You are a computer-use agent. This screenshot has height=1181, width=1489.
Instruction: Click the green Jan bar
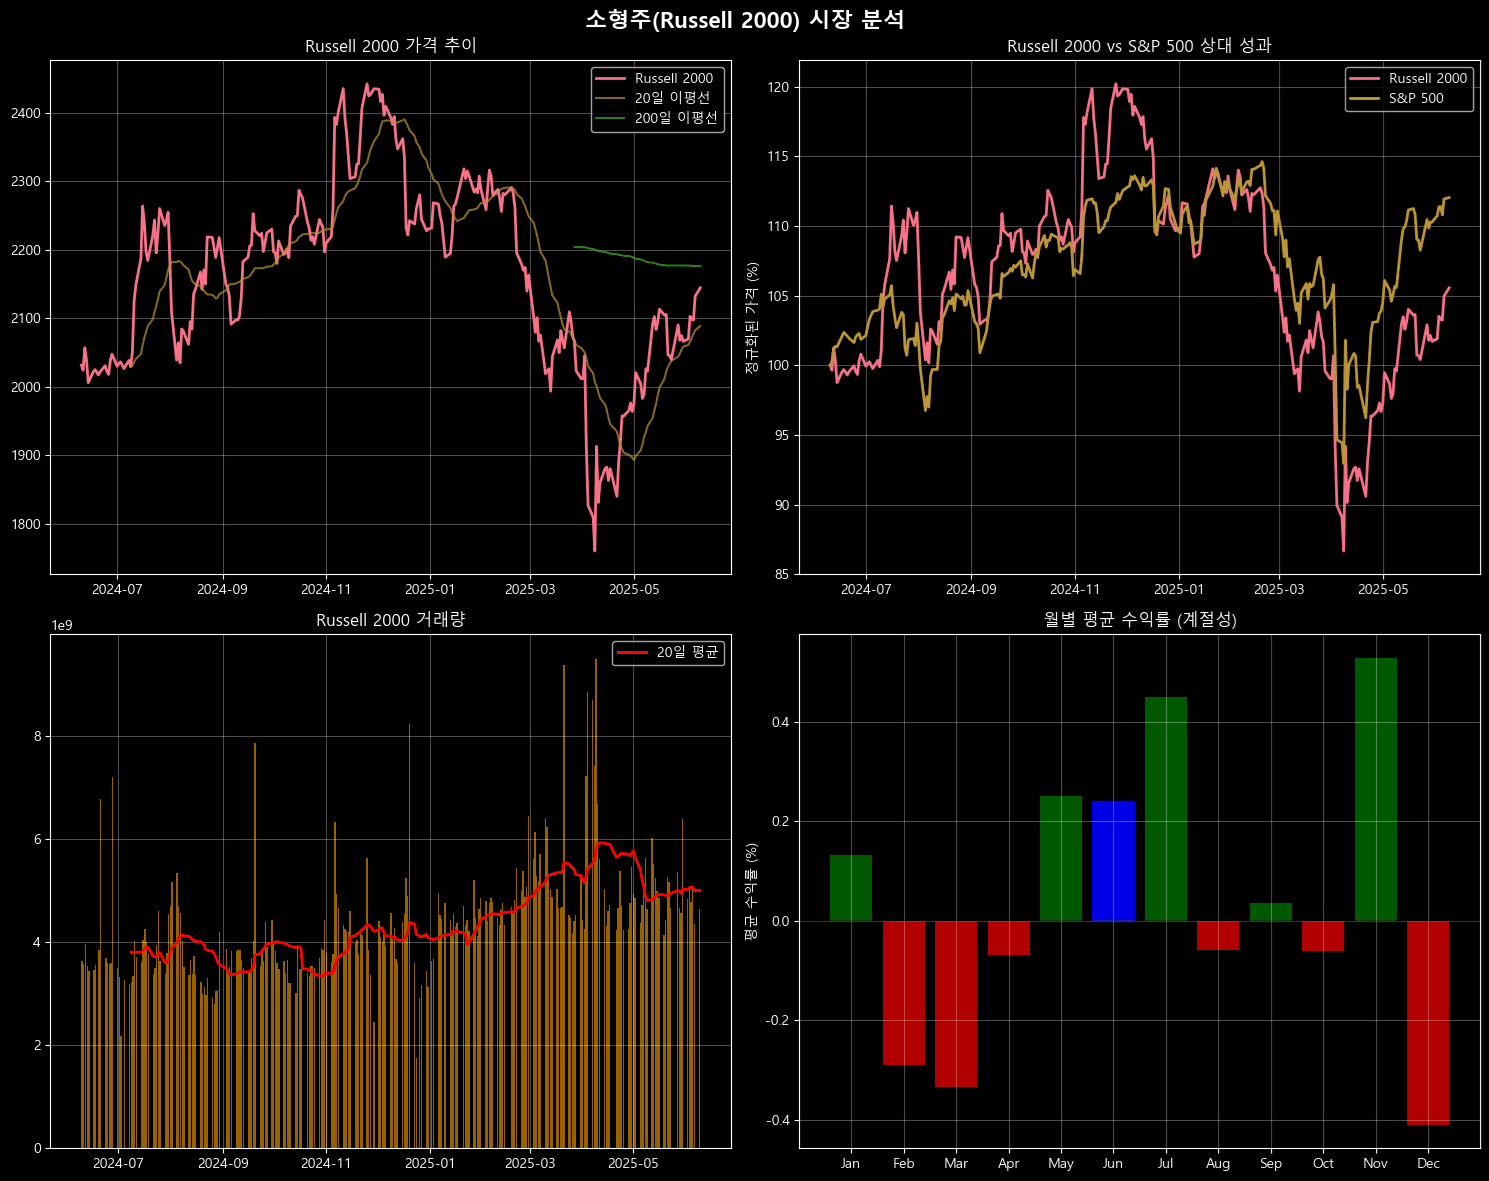(x=850, y=888)
